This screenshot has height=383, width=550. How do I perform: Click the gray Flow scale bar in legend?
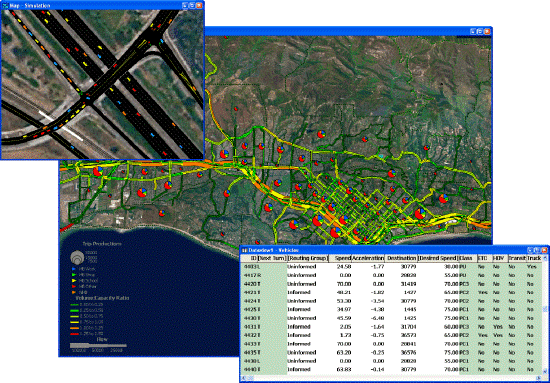tap(98, 345)
